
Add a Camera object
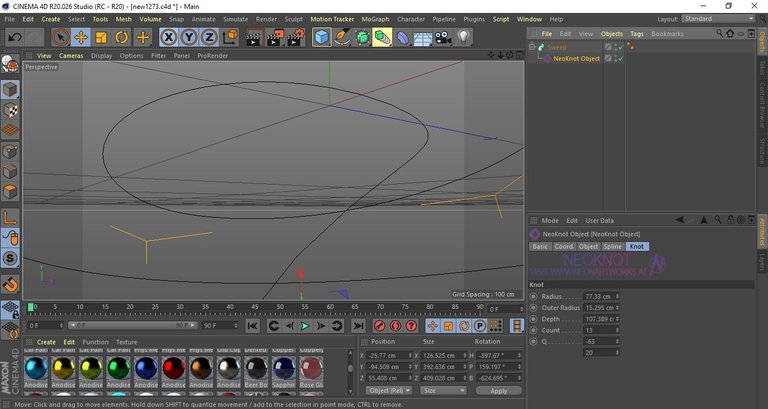443,37
